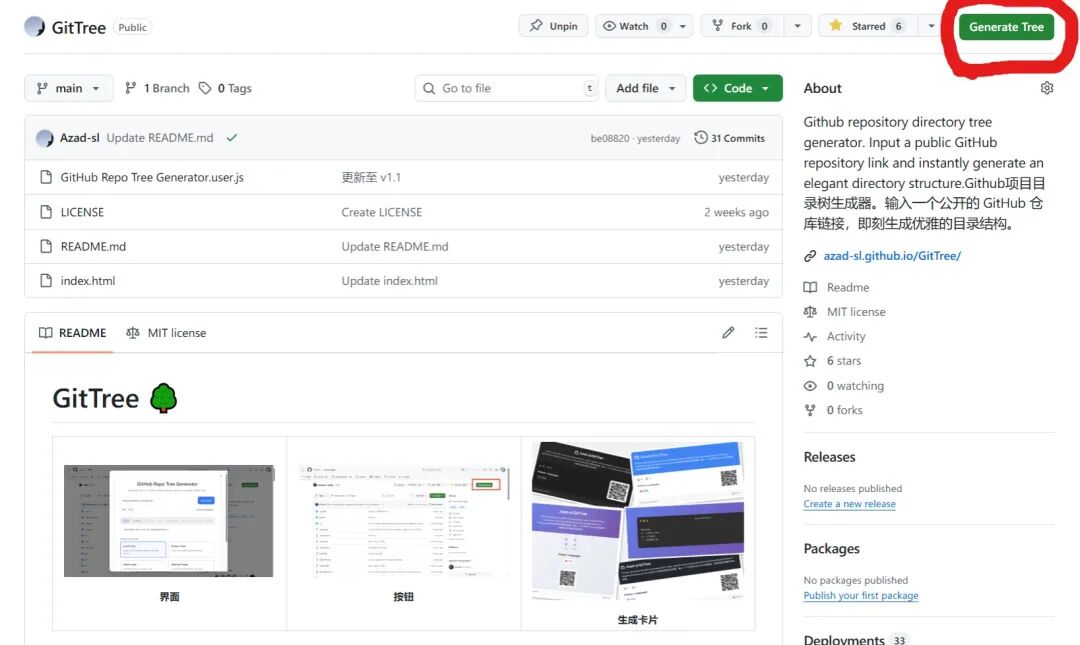The image size is (1080, 645).
Task: Click the pencil edit icon on the README
Action: pos(728,332)
